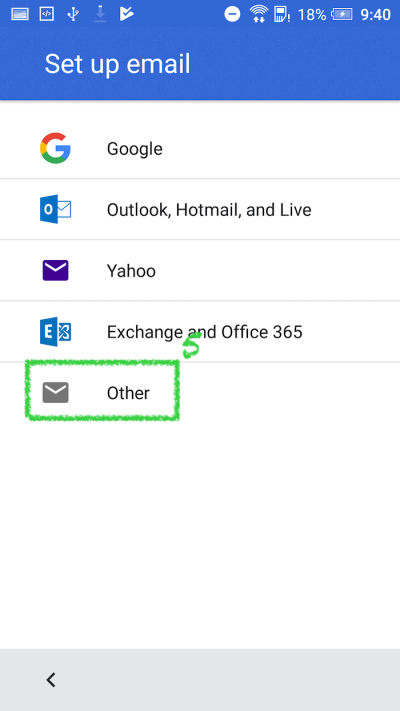Go back with the bottom chevron
Screen dimensions: 400x711
tap(51, 680)
